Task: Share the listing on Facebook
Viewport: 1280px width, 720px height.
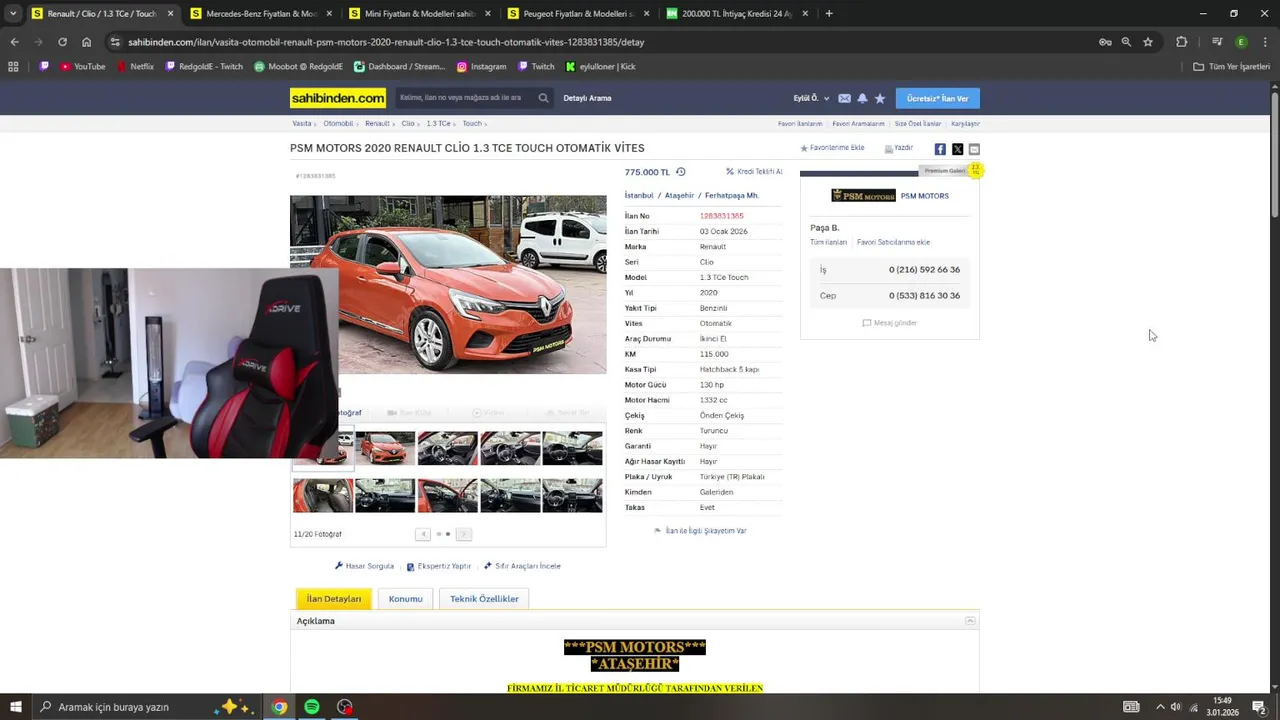Action: 940,149
